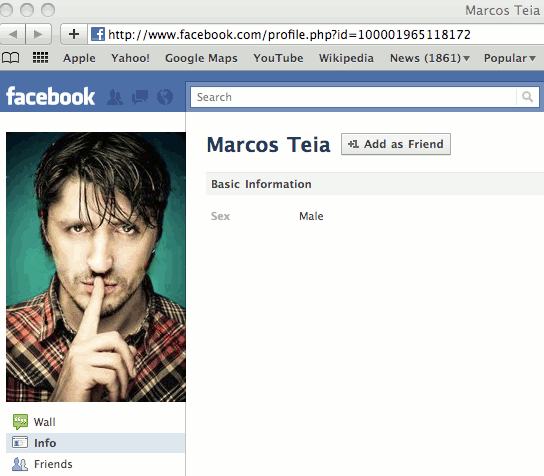Screen dimensions: 544x476
Task: Open the Friends tab
Action: 95,464
